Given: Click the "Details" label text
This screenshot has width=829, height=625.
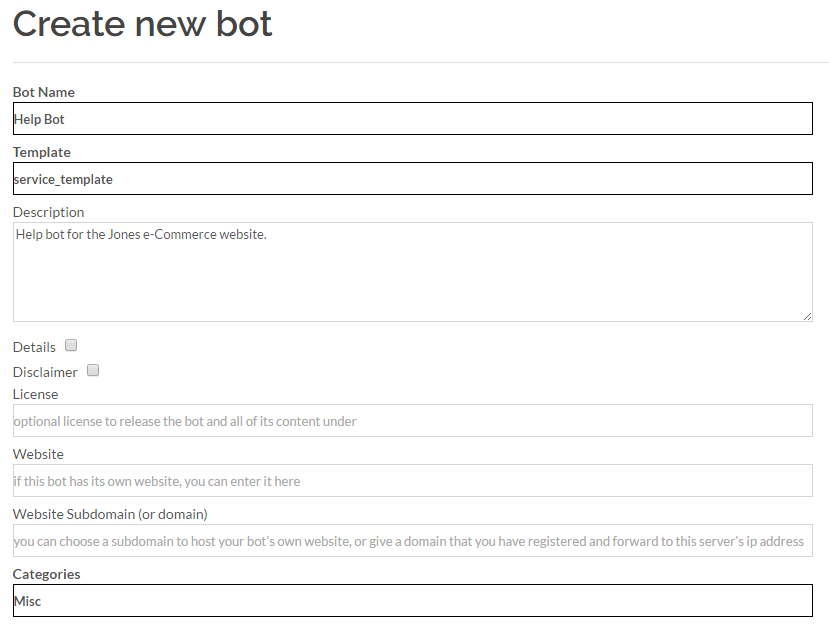Looking at the screenshot, I should pos(35,347).
